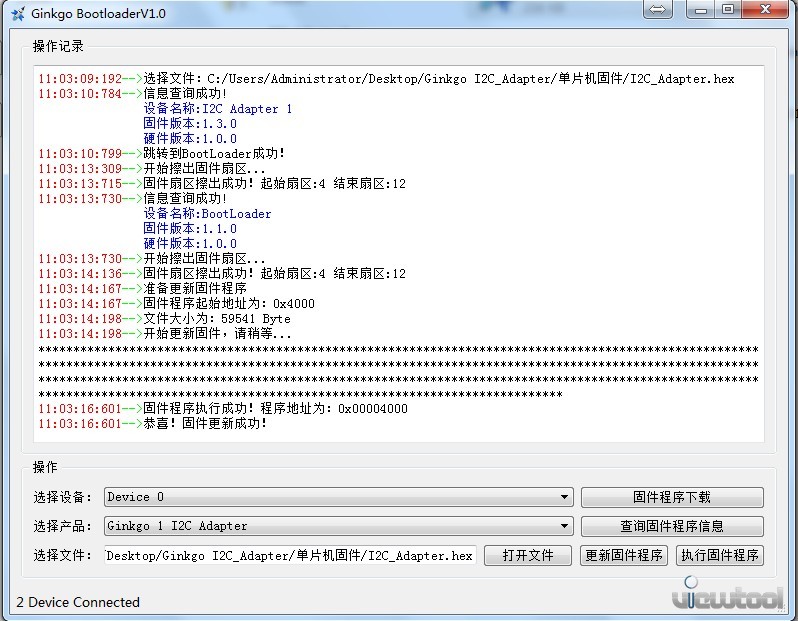
Task: Click log line 恭喜！固件更新成功
Action: tap(153, 424)
